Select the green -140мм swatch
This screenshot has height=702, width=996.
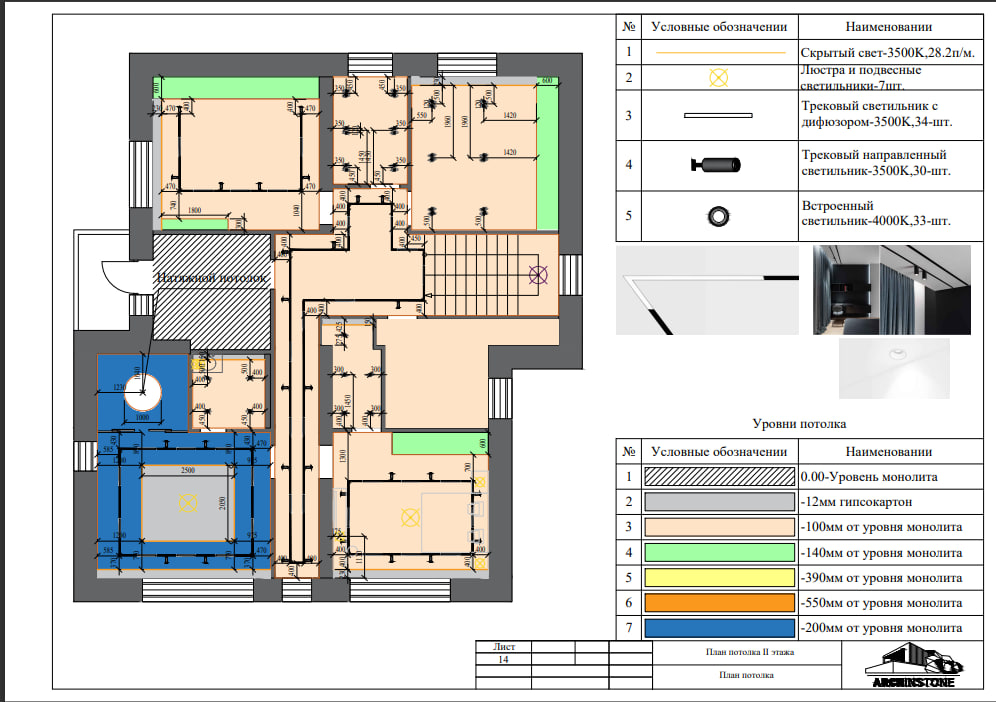coord(720,552)
